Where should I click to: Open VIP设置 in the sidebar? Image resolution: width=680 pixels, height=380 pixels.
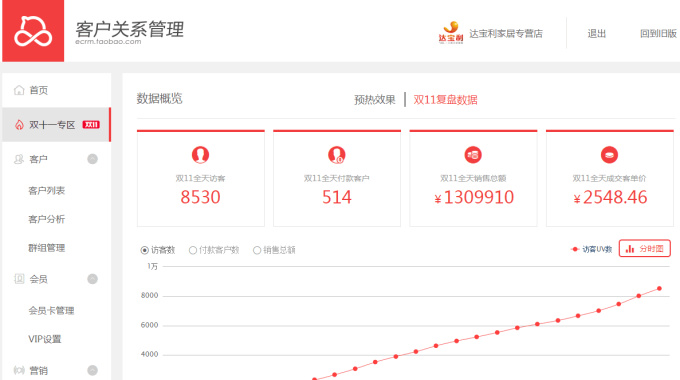pyautogui.click(x=45, y=339)
